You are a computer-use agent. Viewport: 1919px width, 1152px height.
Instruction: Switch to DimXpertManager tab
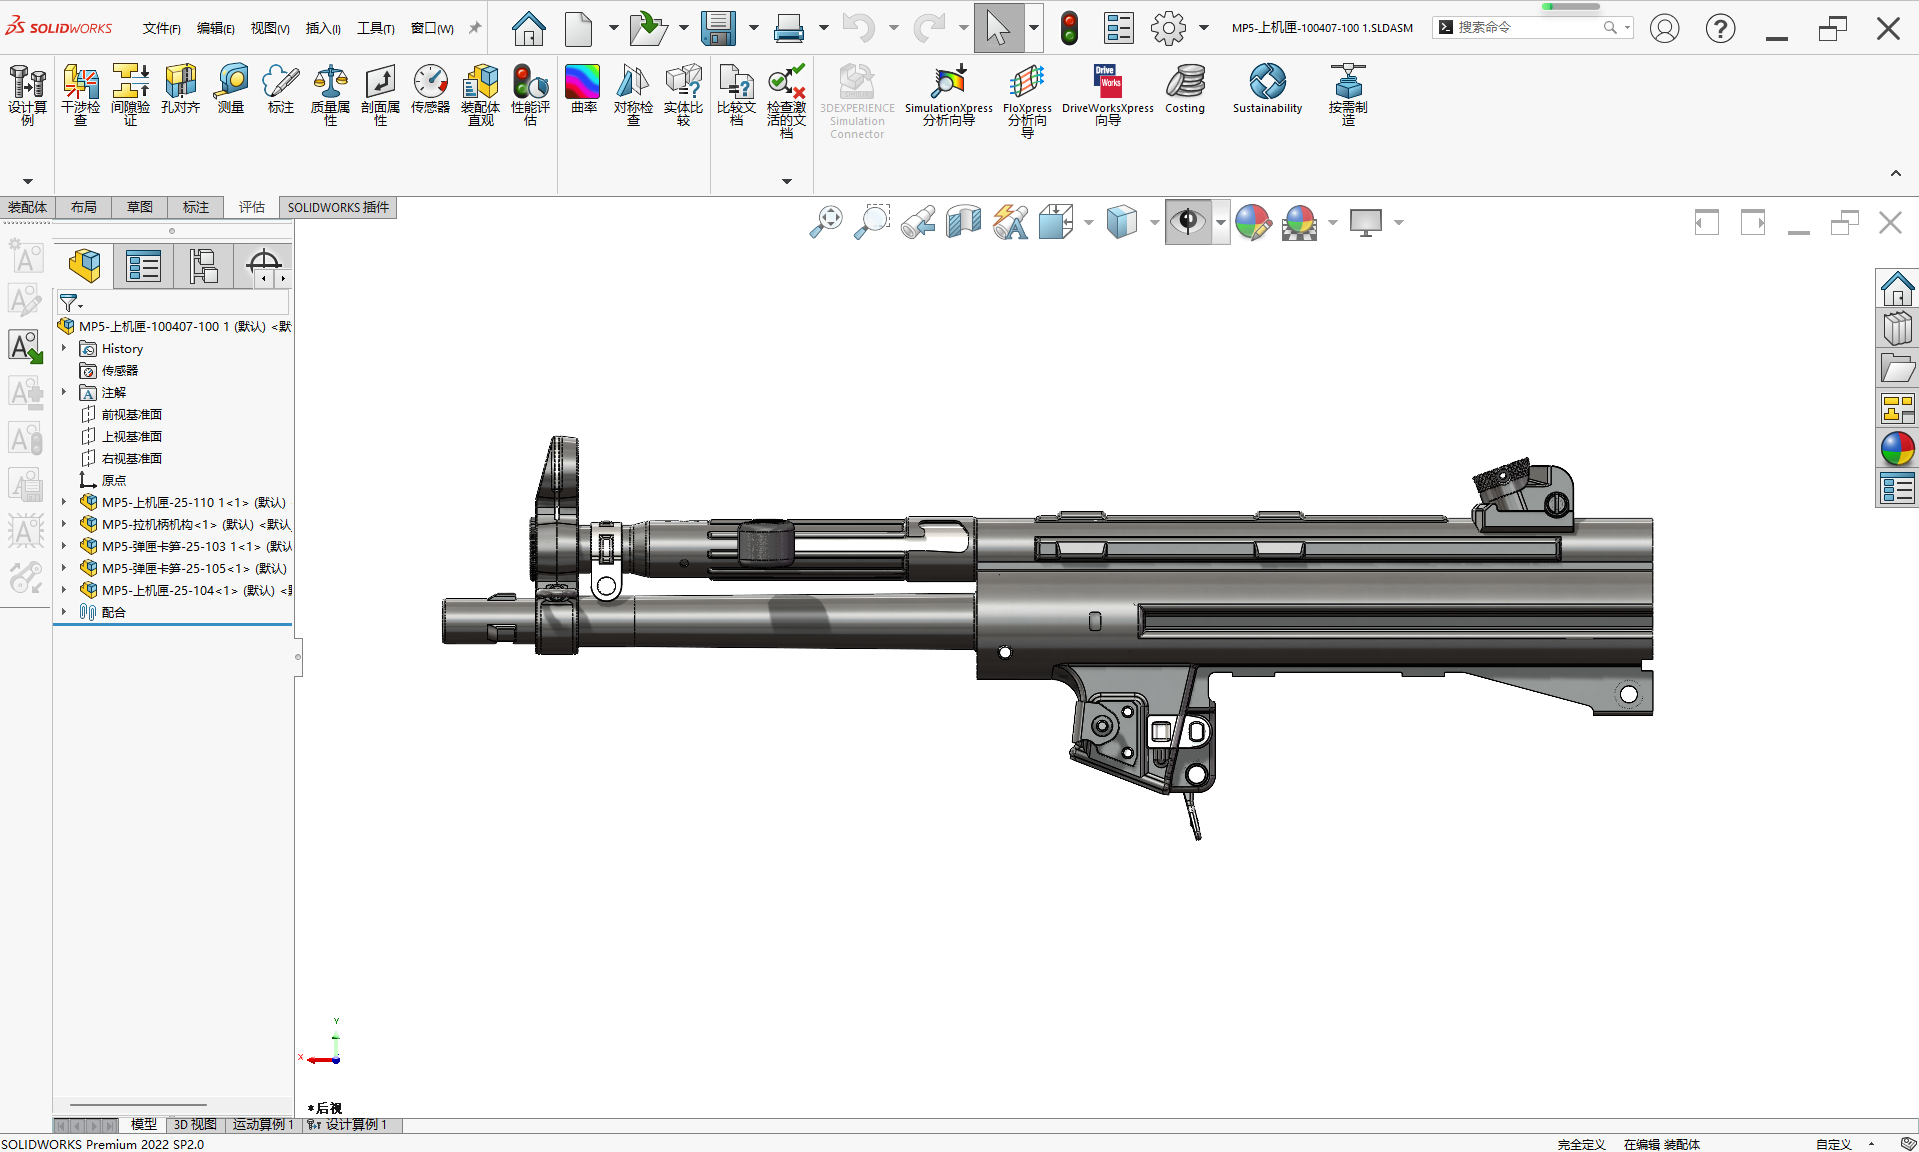coord(263,264)
